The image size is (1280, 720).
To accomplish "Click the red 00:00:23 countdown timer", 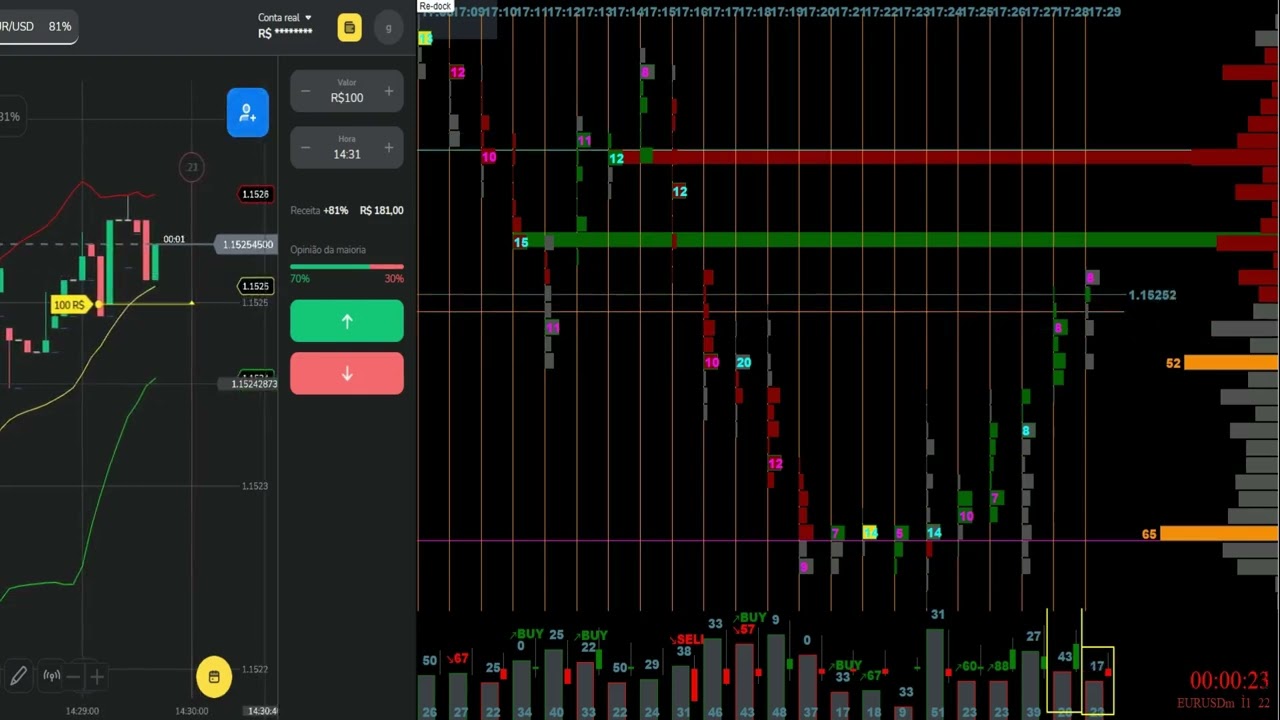I will pos(1229,681).
